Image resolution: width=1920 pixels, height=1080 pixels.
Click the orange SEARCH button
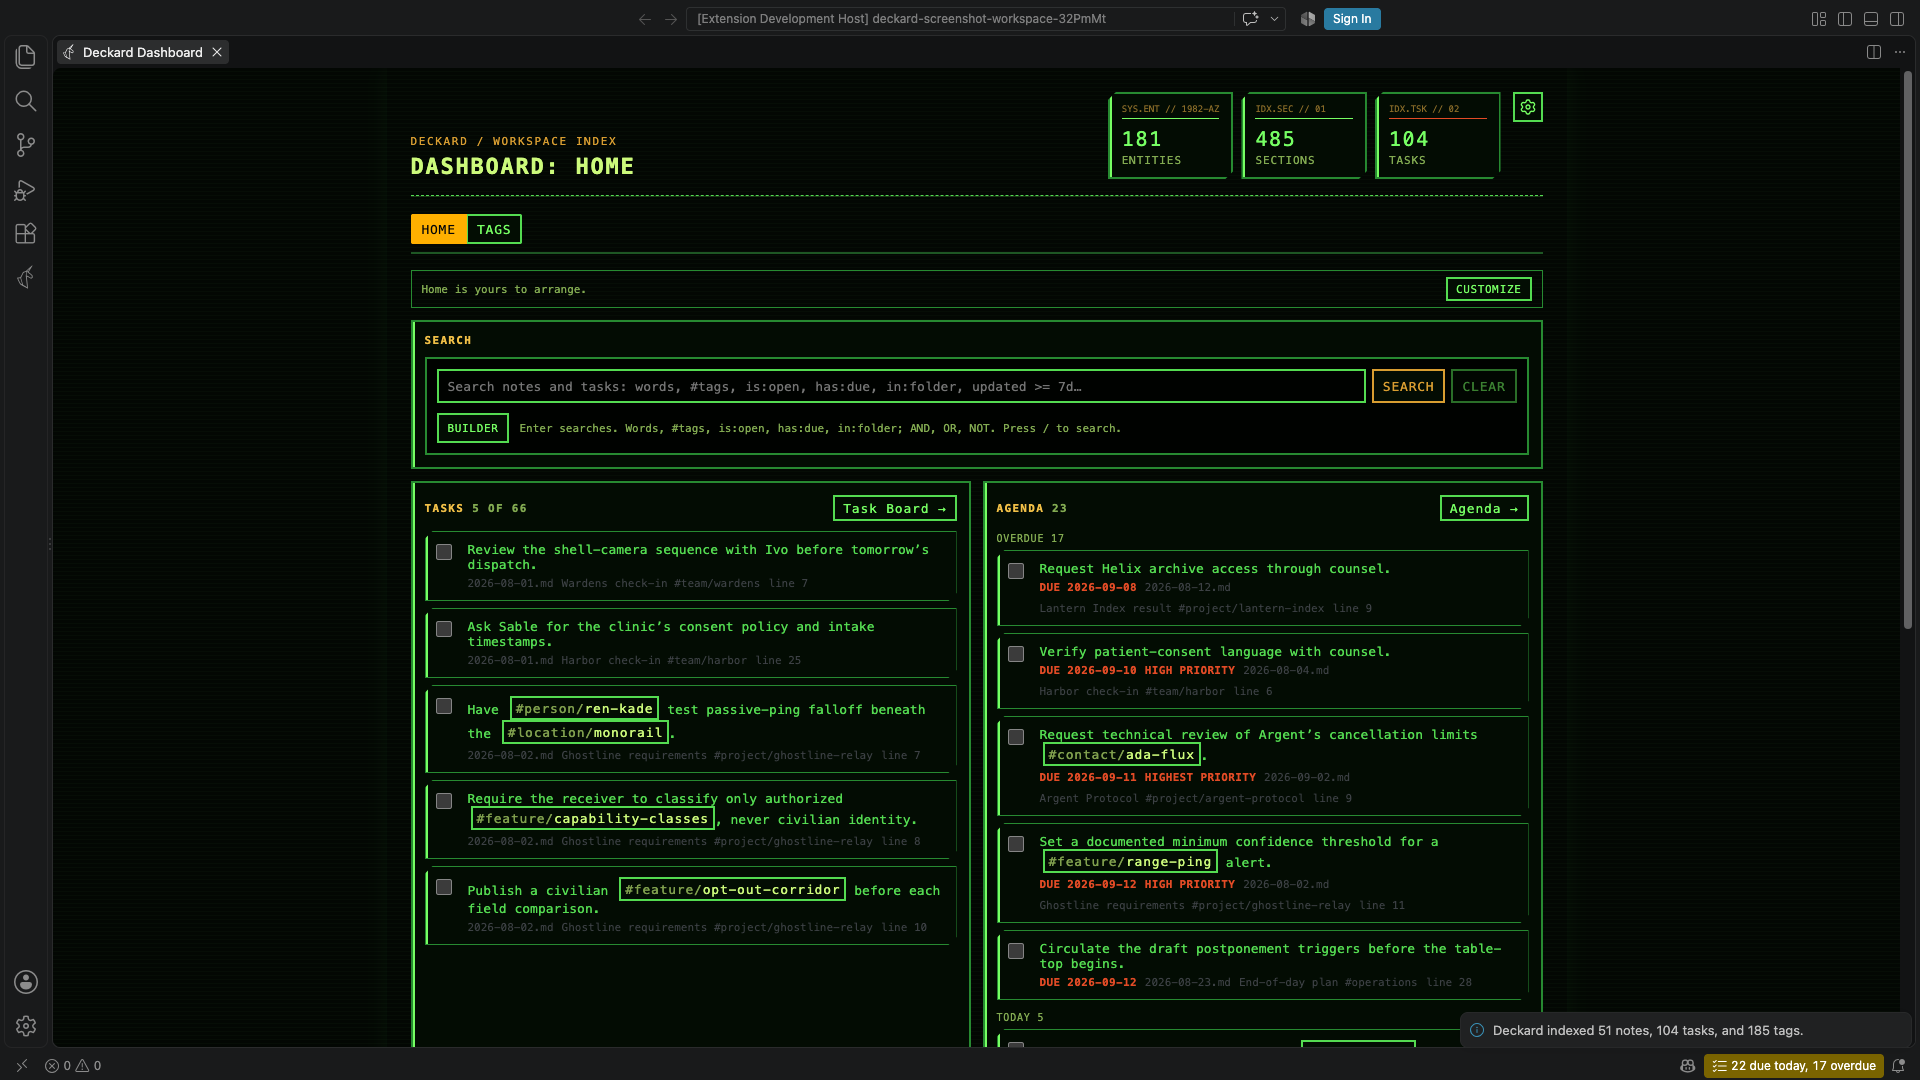[x=1408, y=386]
